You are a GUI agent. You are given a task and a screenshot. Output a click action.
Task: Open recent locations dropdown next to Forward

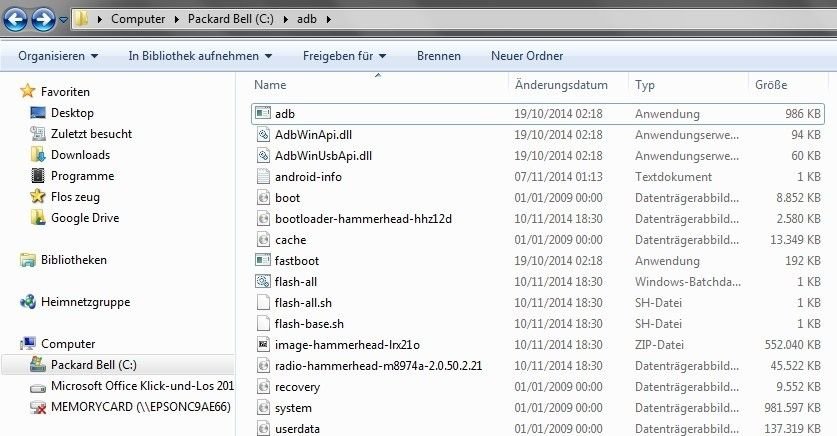click(x=63, y=20)
